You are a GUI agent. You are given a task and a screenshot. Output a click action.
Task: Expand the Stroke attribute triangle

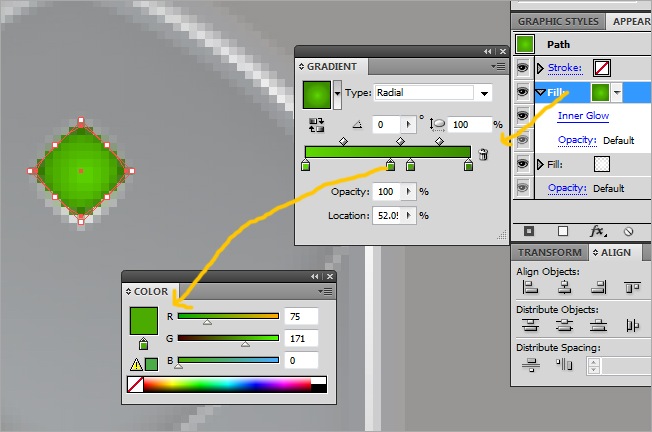(x=540, y=68)
